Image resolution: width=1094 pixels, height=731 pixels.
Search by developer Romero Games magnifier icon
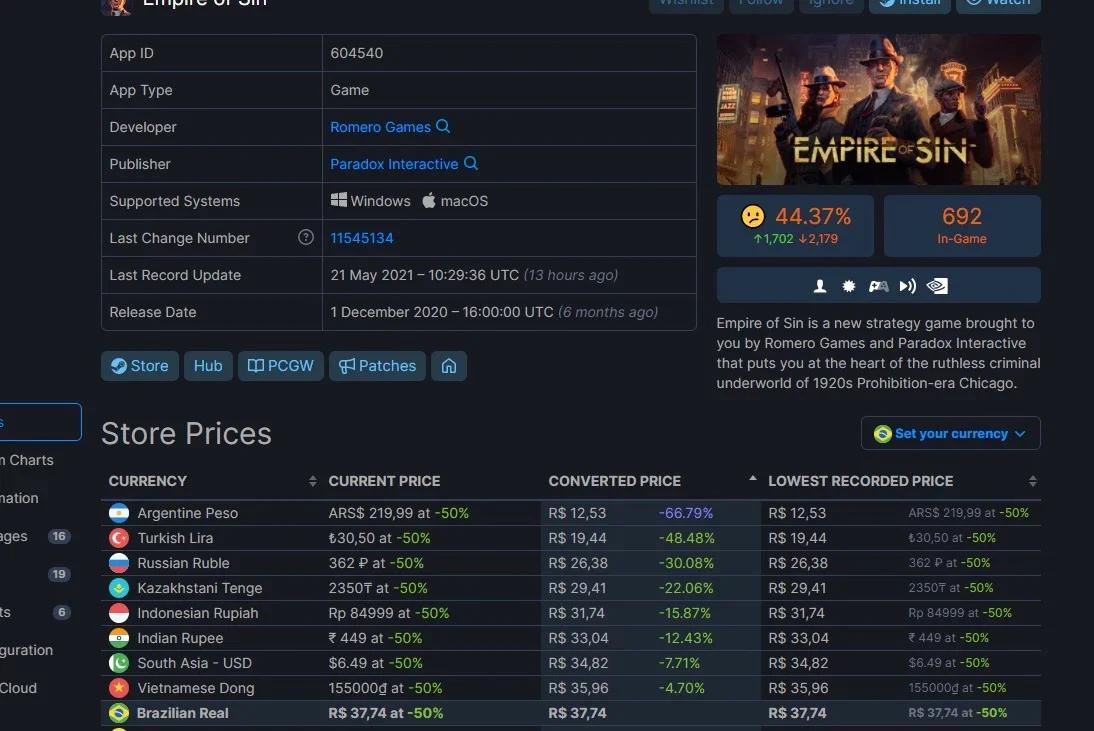pyautogui.click(x=443, y=126)
